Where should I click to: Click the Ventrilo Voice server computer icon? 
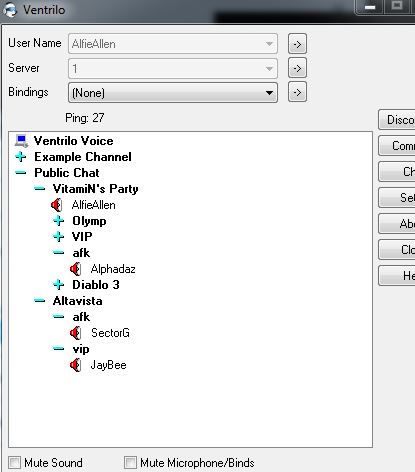(21, 141)
